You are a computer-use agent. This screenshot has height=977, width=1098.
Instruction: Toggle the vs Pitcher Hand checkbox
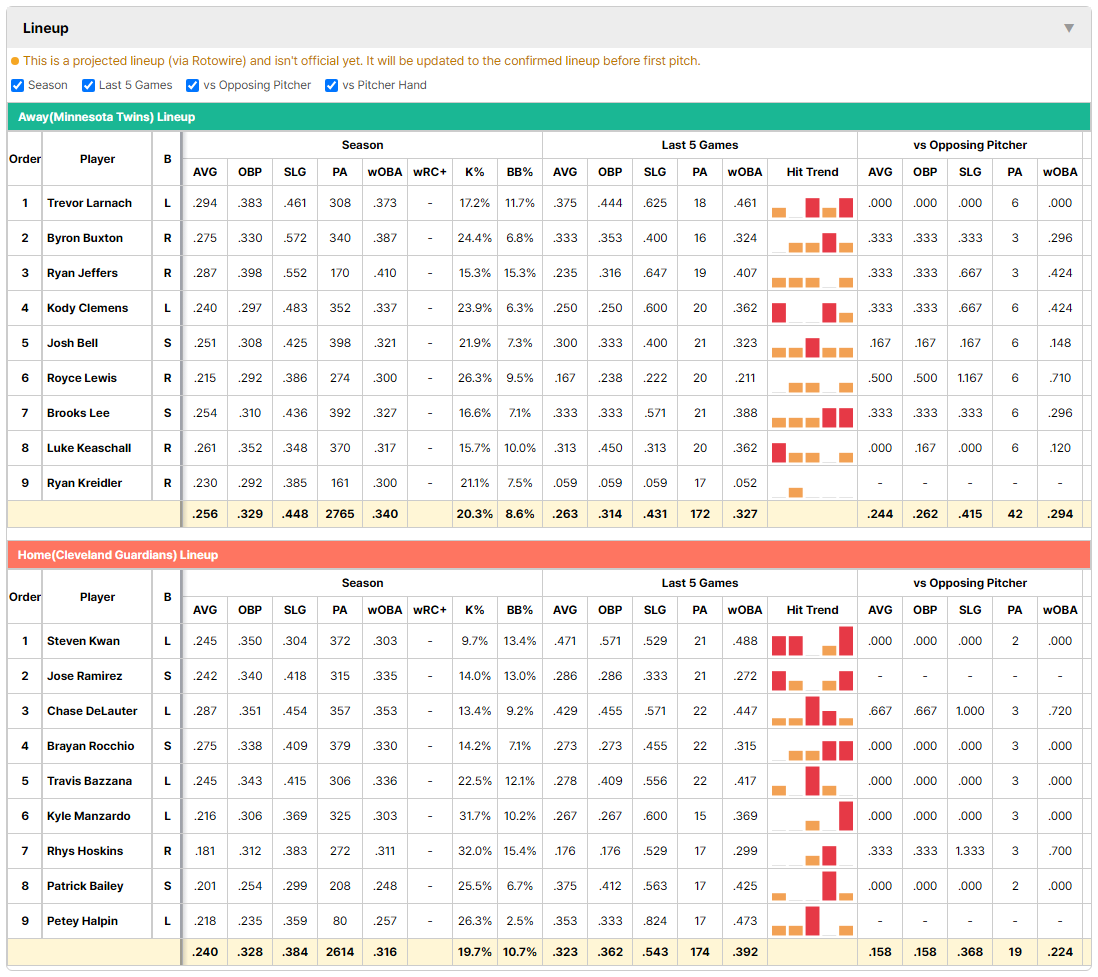click(331, 85)
